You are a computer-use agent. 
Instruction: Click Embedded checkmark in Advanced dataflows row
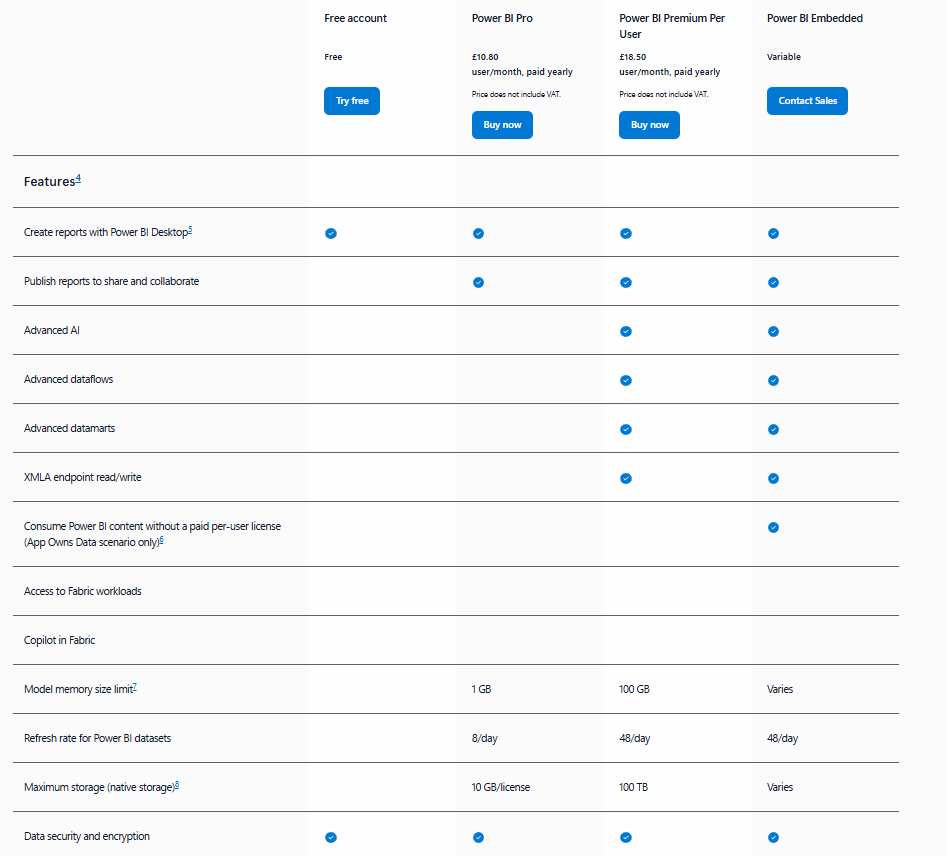pos(773,380)
